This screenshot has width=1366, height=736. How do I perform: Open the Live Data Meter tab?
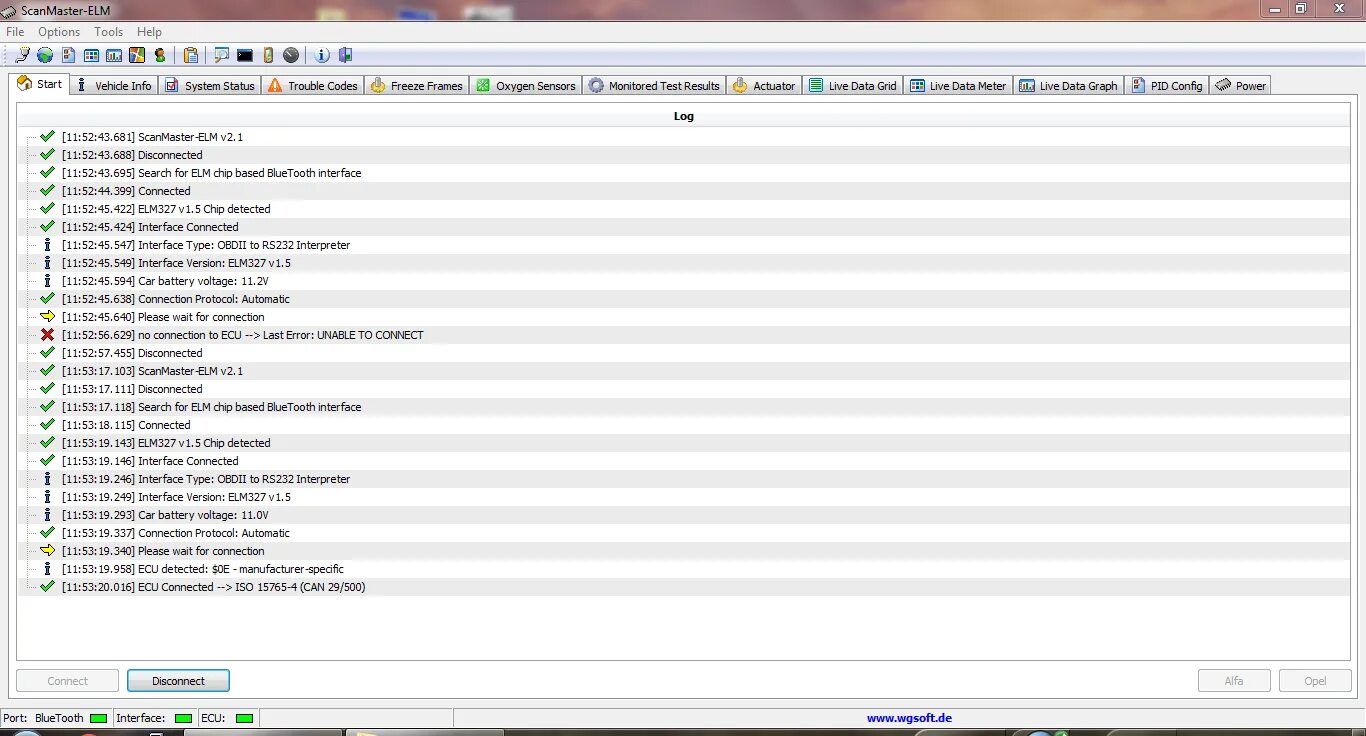tap(958, 86)
